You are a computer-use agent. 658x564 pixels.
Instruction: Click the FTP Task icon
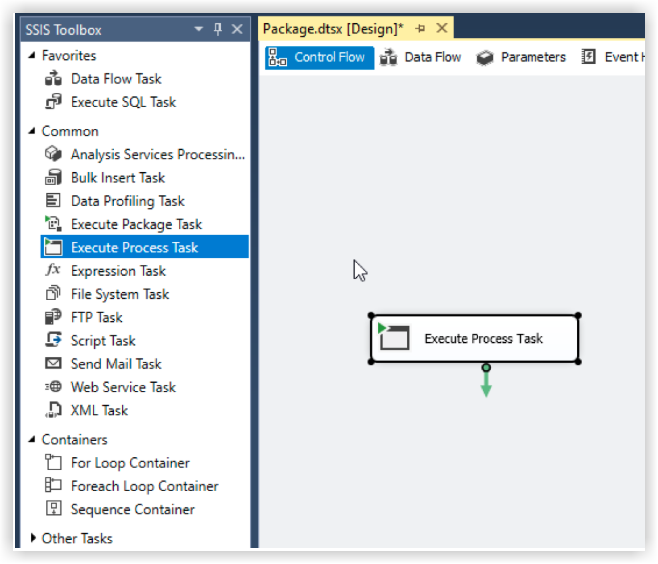tap(53, 317)
